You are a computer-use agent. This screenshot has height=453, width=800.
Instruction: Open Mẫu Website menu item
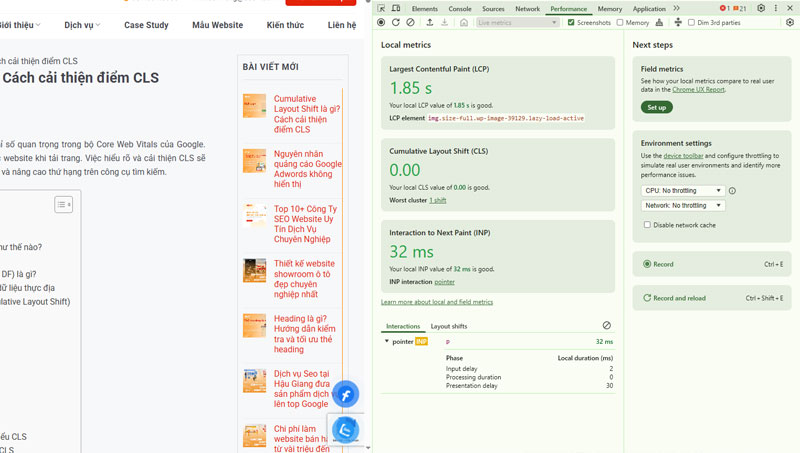point(217,25)
